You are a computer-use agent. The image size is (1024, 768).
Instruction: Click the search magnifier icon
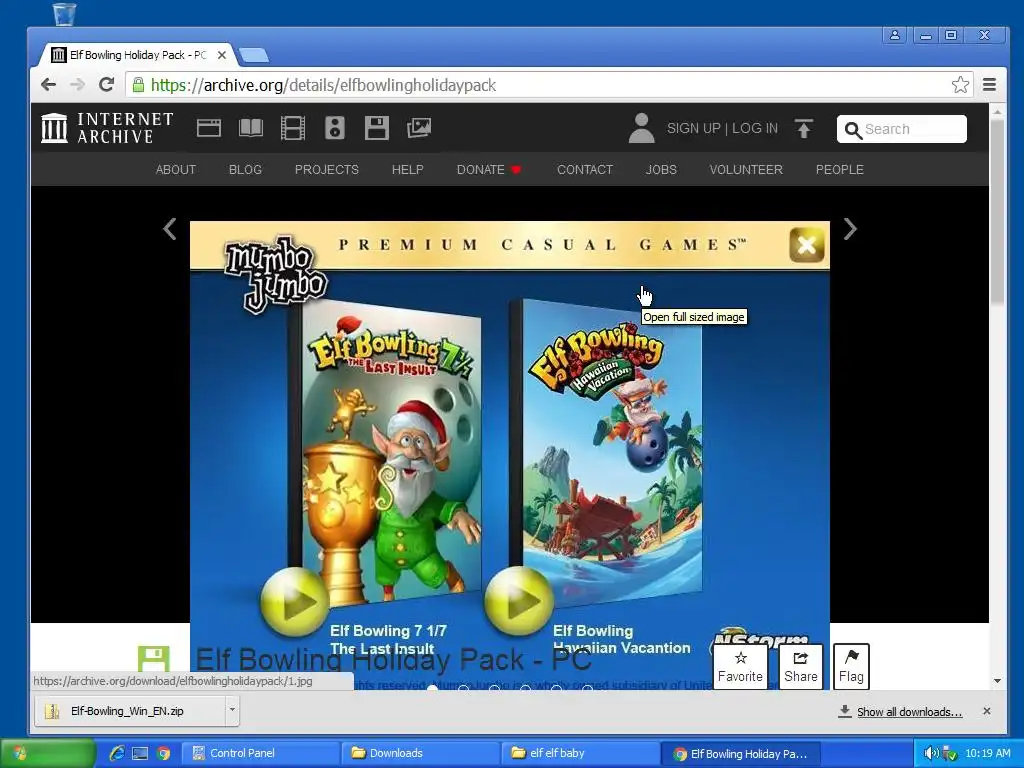(852, 130)
